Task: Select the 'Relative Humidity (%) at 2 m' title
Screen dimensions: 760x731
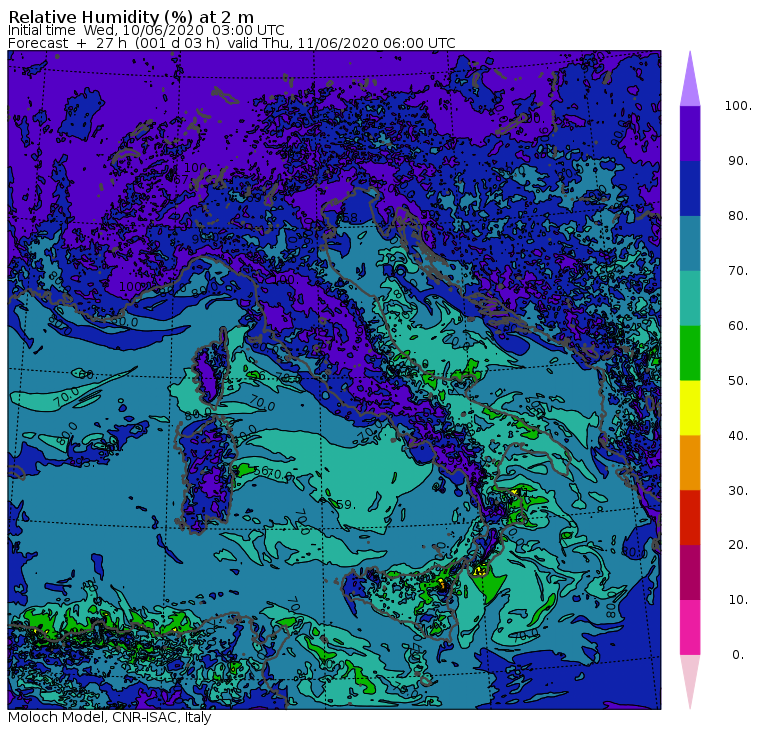Action: (x=131, y=17)
